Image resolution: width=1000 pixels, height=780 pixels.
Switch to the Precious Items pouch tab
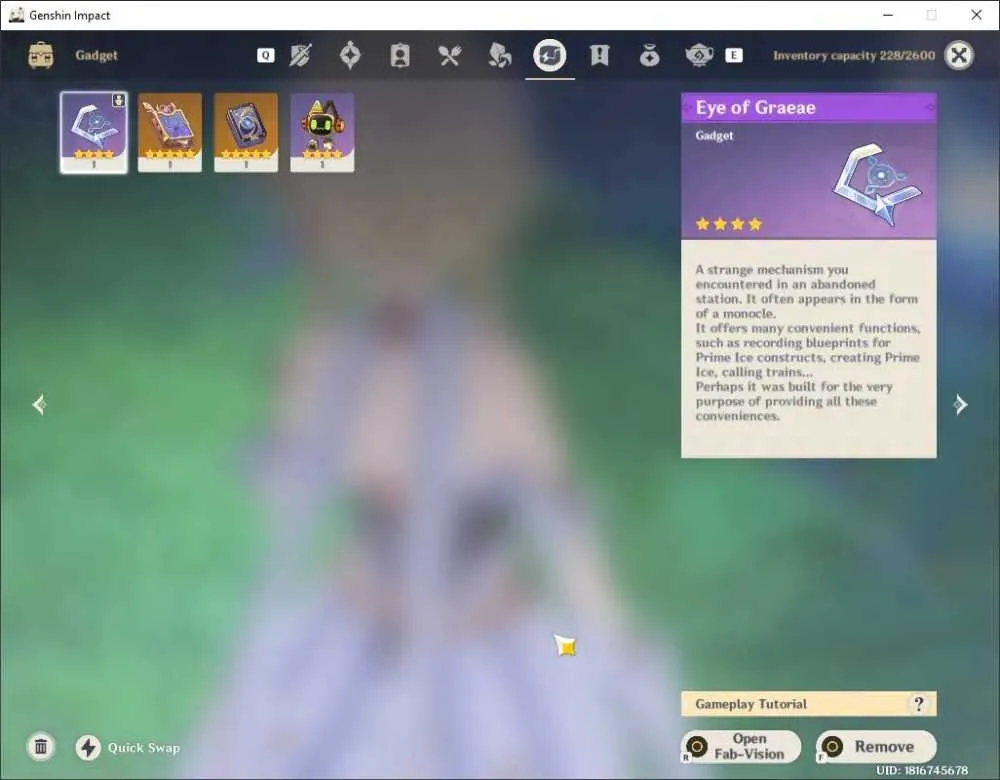coord(649,55)
